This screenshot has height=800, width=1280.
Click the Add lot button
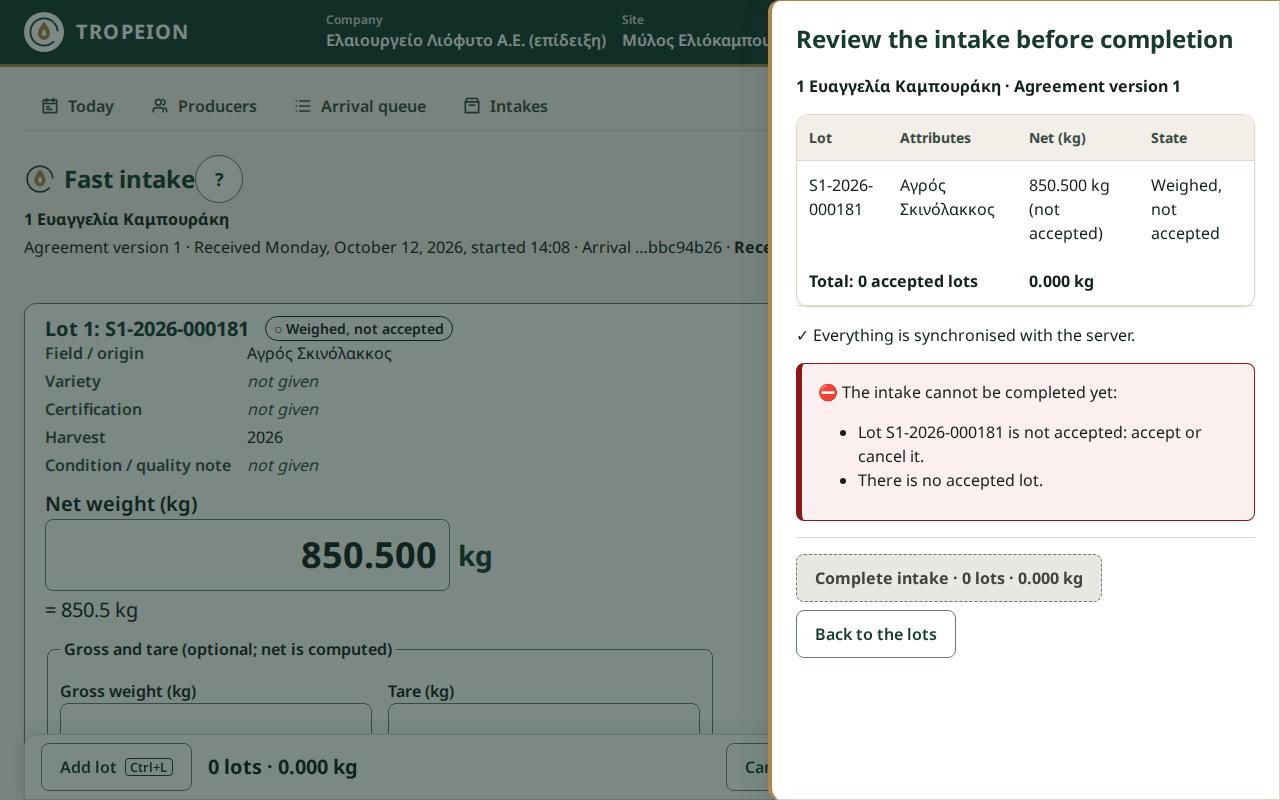pos(116,767)
